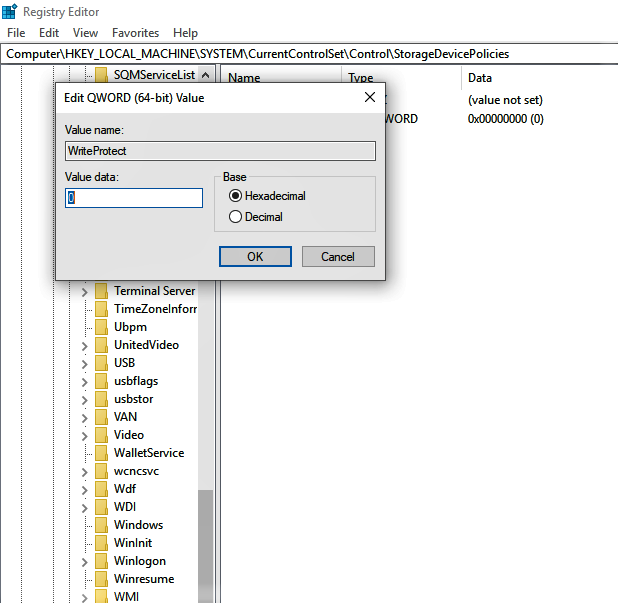Click the WalletService folder icon
This screenshot has width=618, height=603.
click(101, 453)
